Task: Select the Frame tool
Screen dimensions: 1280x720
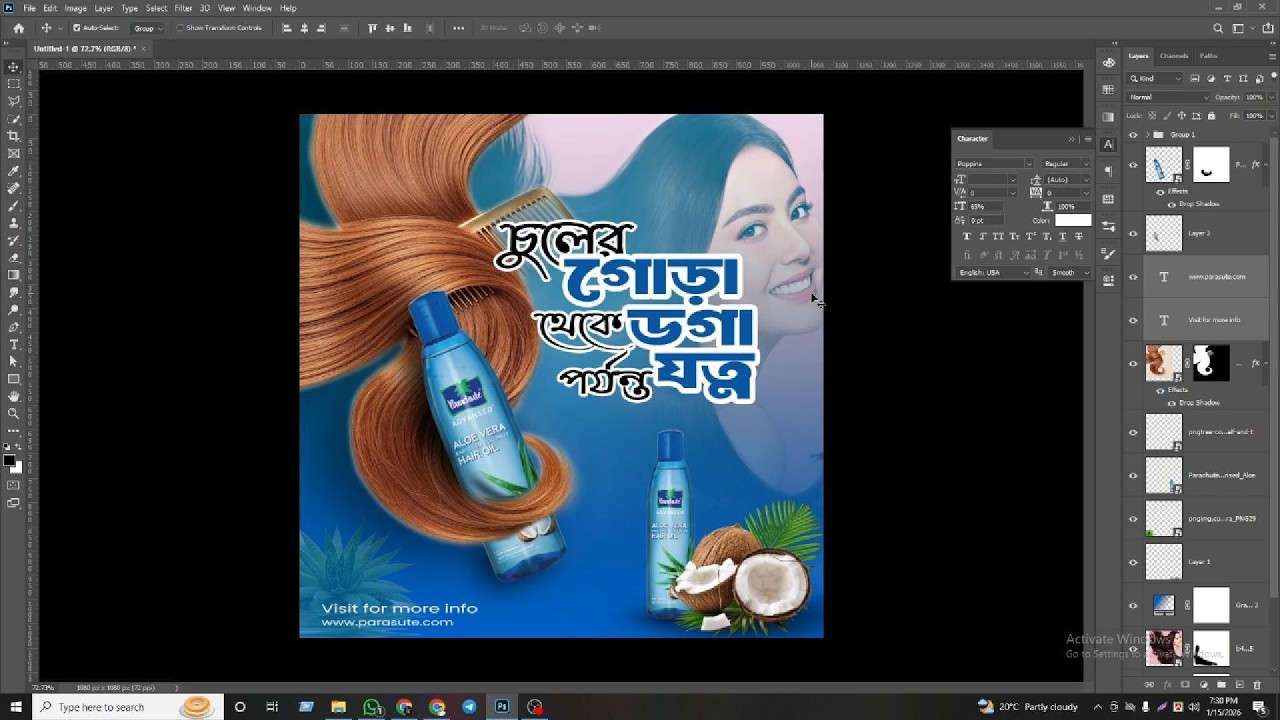Action: coord(13,153)
